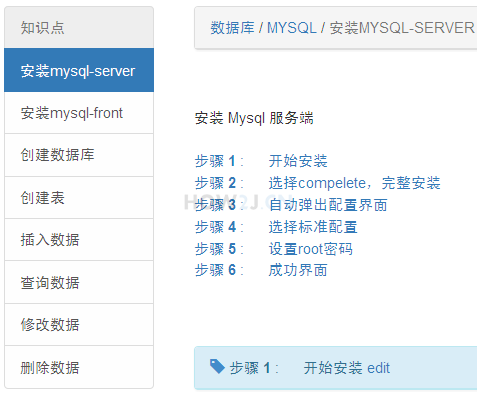Select 安装mysql-server in the sidebar
The height and width of the screenshot is (404, 477).
tap(79, 70)
